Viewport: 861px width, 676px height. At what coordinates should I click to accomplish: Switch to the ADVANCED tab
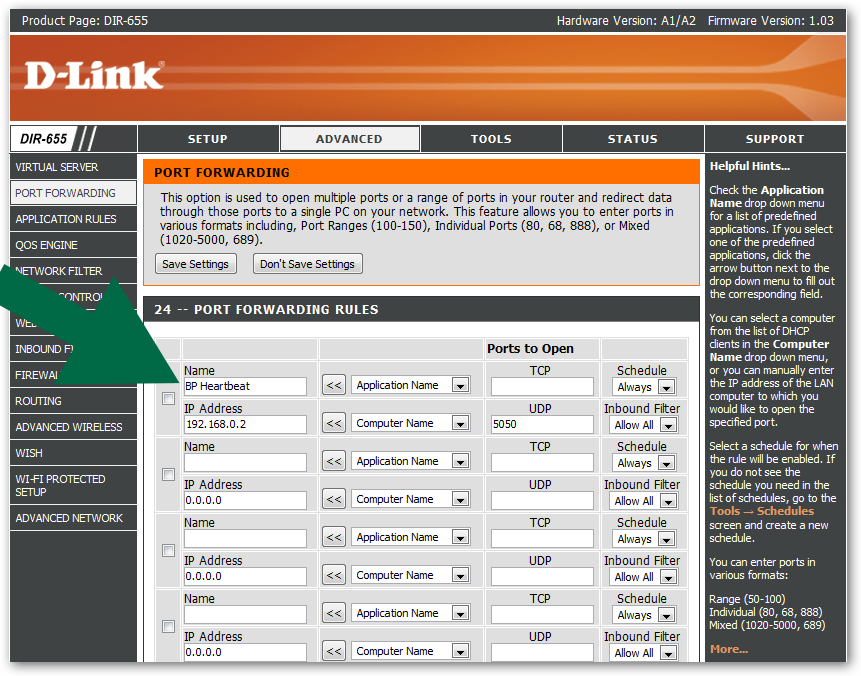click(350, 139)
